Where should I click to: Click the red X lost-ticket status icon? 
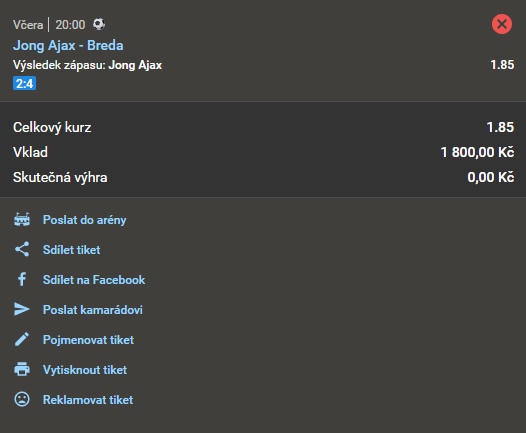(x=502, y=24)
